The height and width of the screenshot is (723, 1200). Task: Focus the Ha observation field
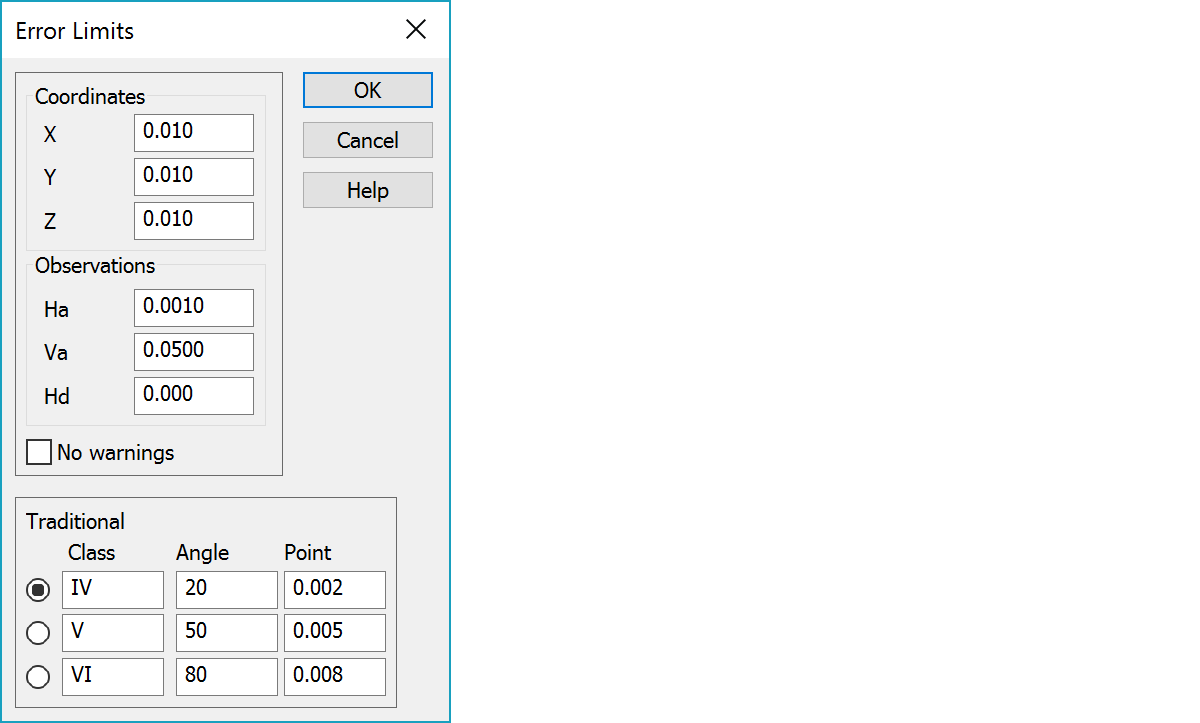194,308
